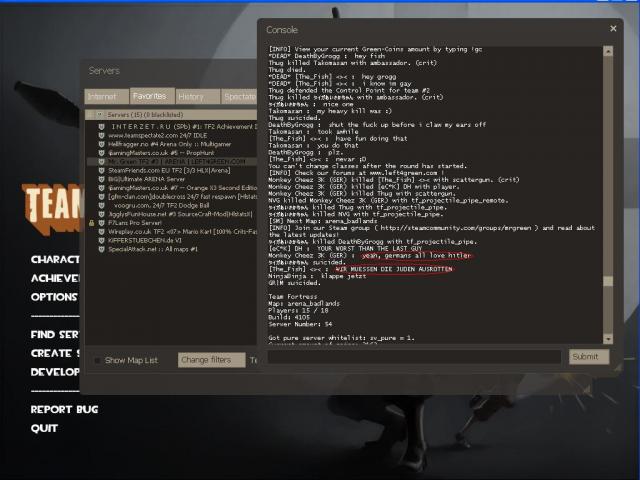This screenshot has width=640, height=480.
Task: Click the shield icon next to www.teamspectate2.com
Action: tap(101, 136)
